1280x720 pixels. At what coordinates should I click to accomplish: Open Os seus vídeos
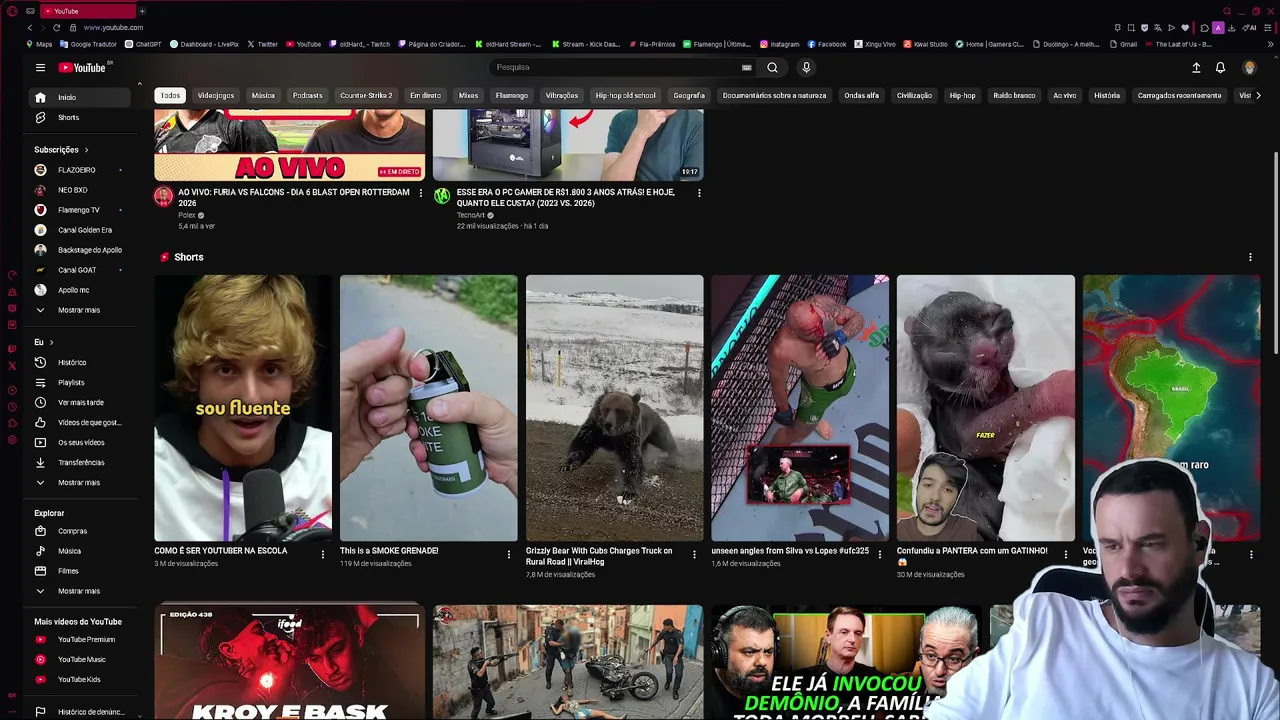(80, 442)
